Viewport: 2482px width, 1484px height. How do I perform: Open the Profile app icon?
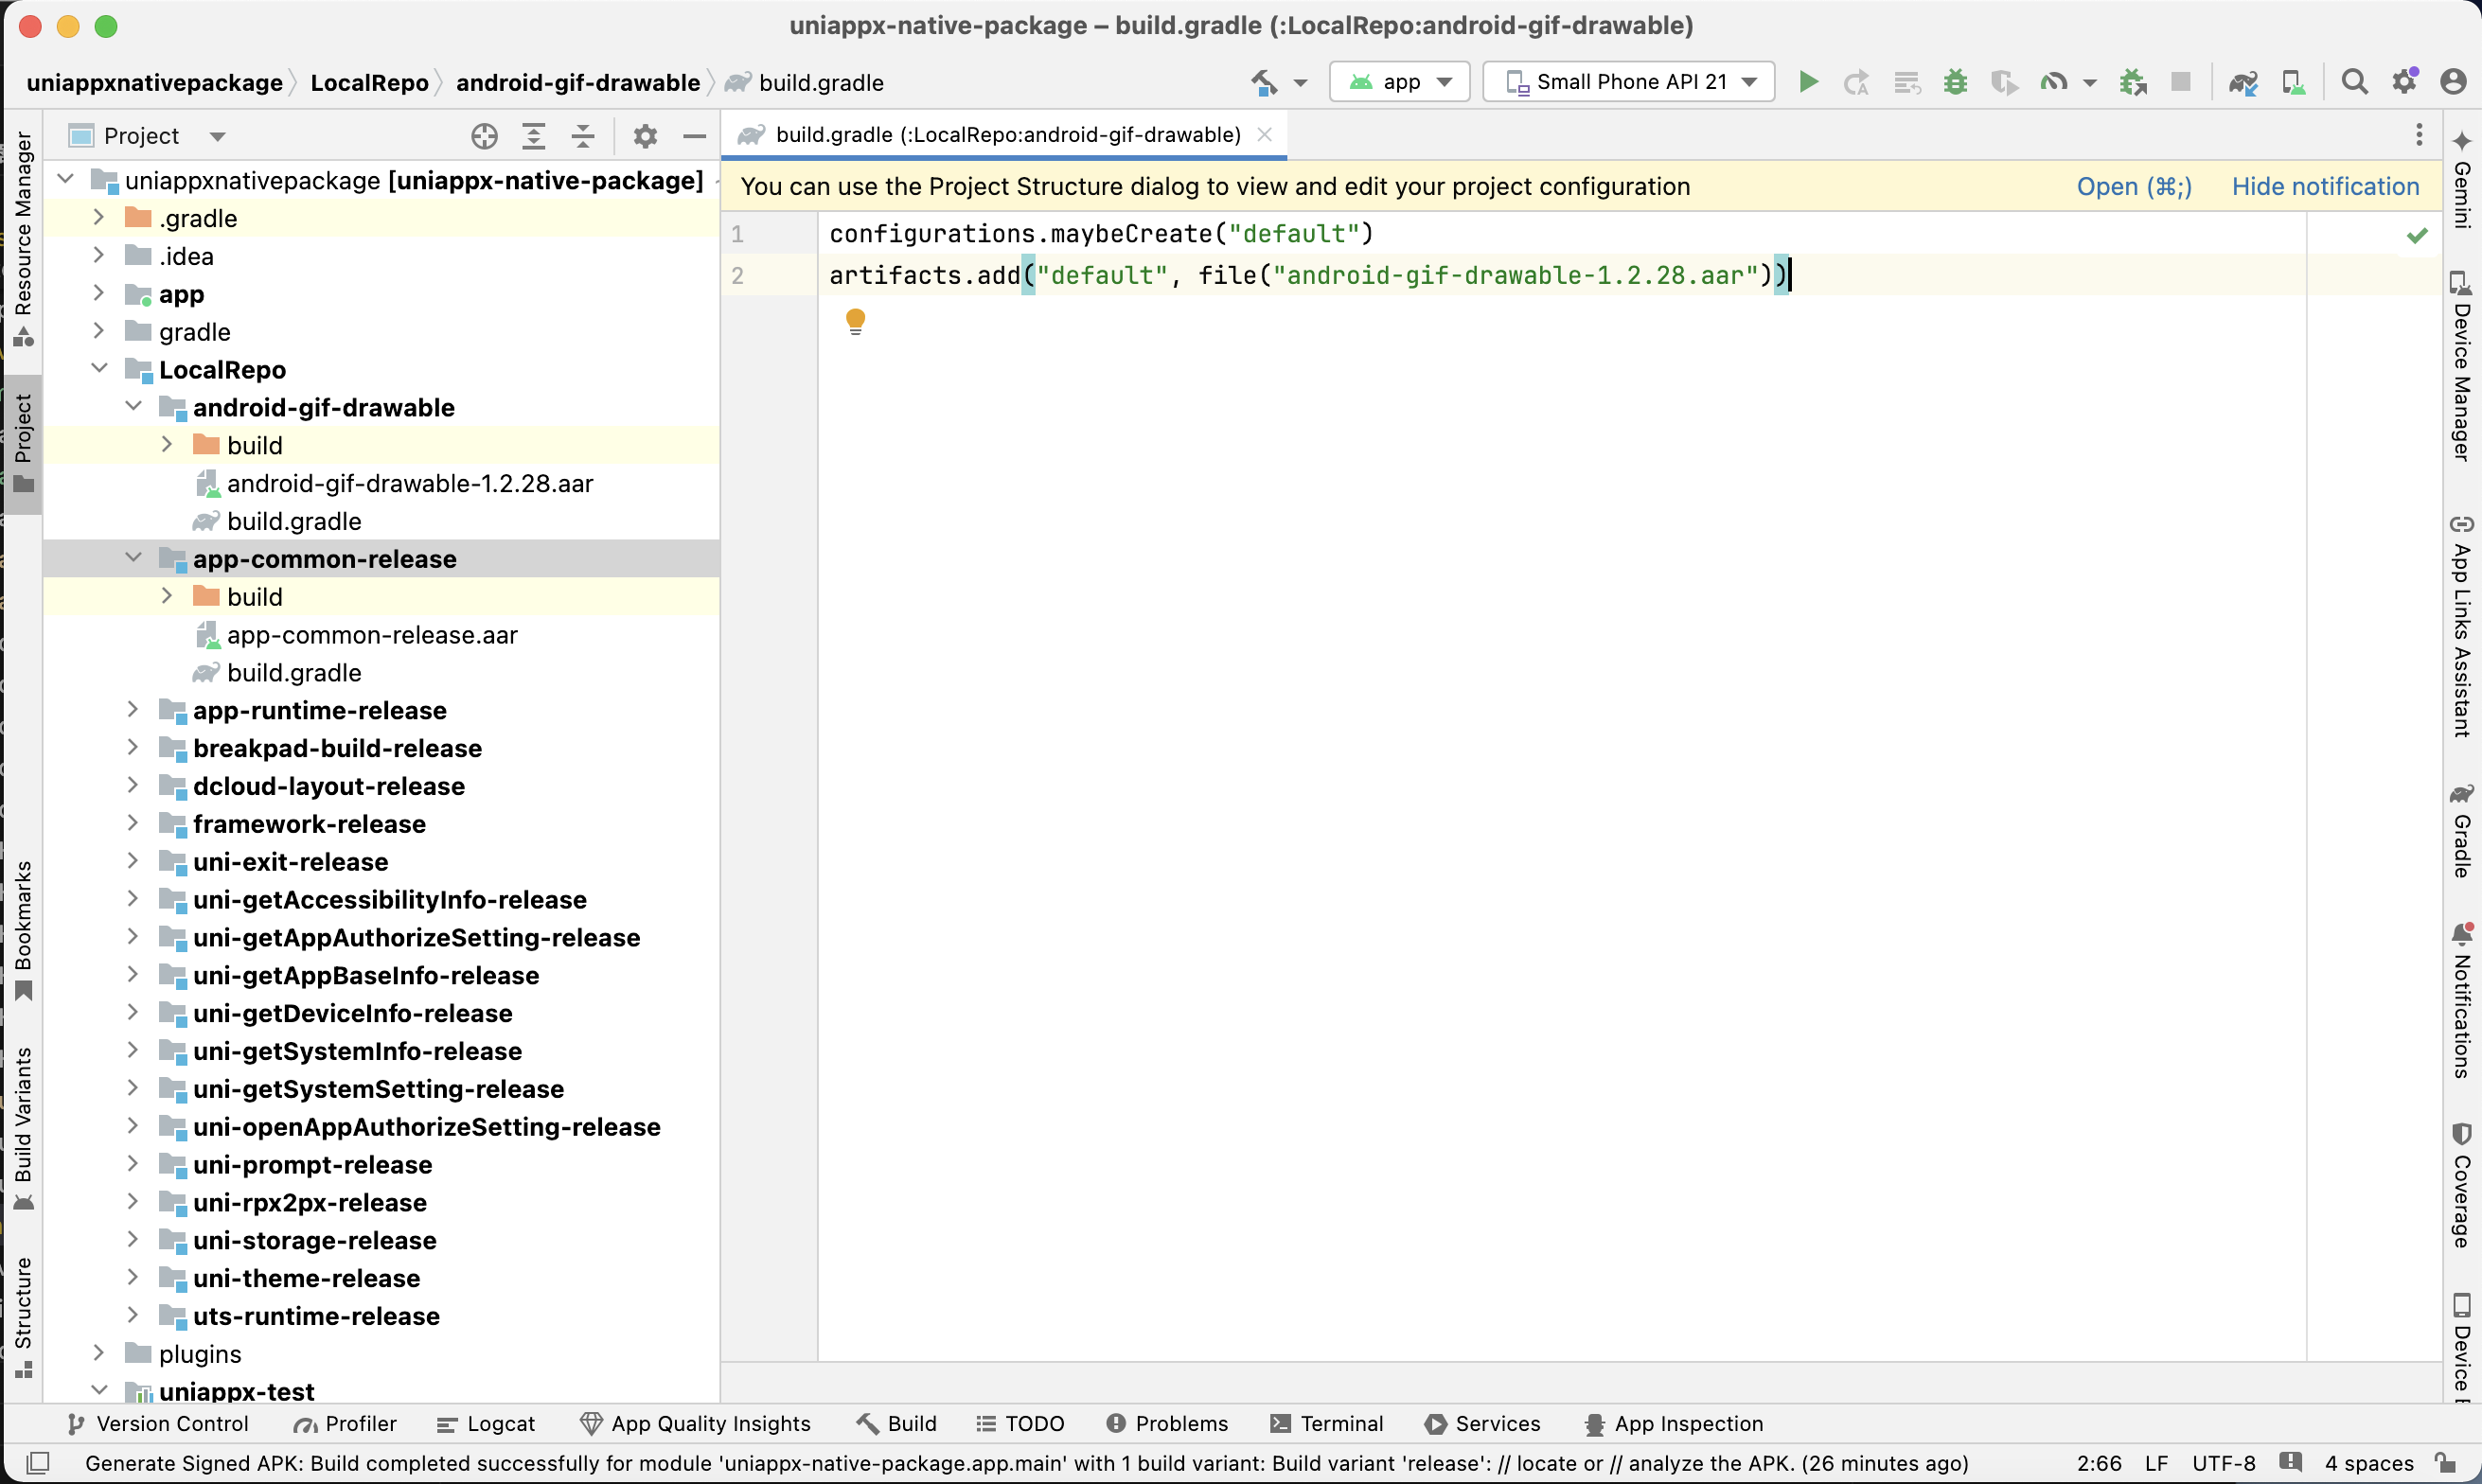[x=2053, y=82]
